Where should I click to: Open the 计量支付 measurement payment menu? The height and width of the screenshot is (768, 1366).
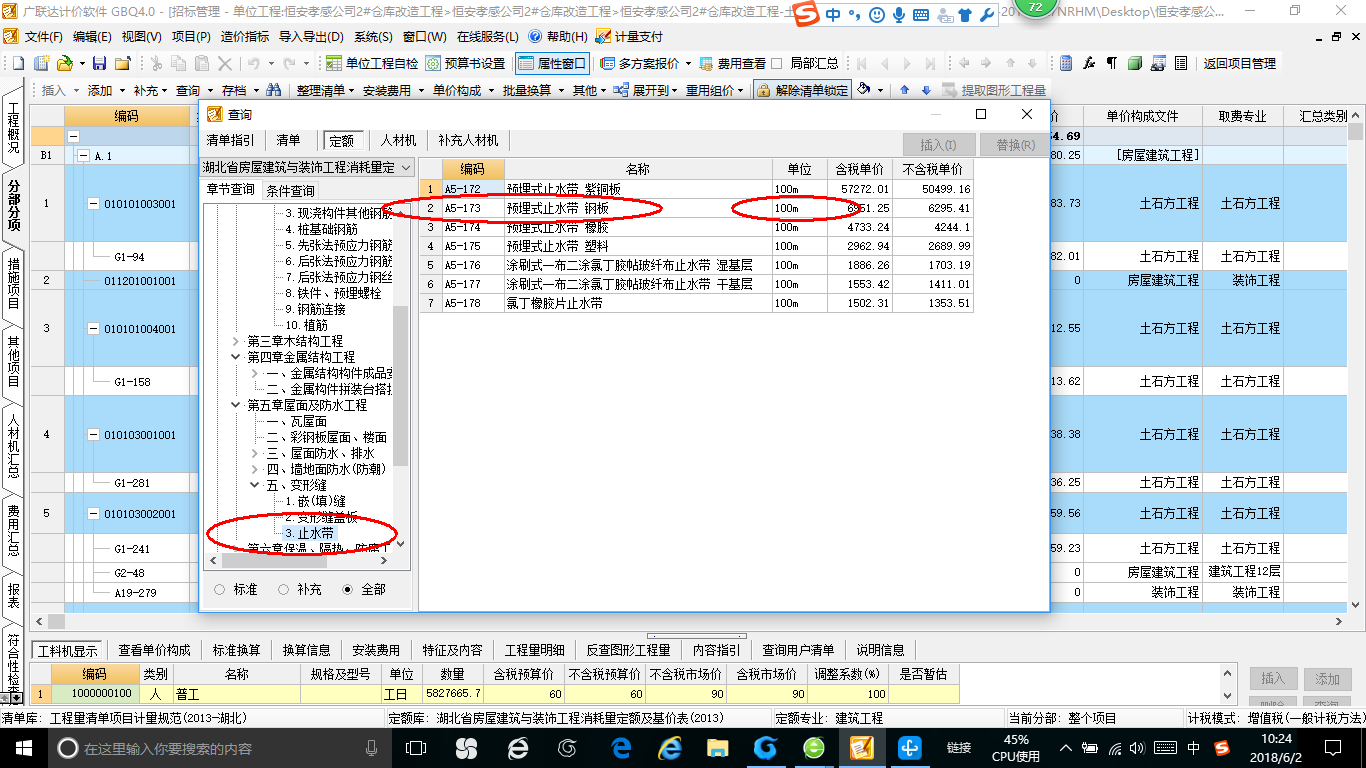click(629, 36)
